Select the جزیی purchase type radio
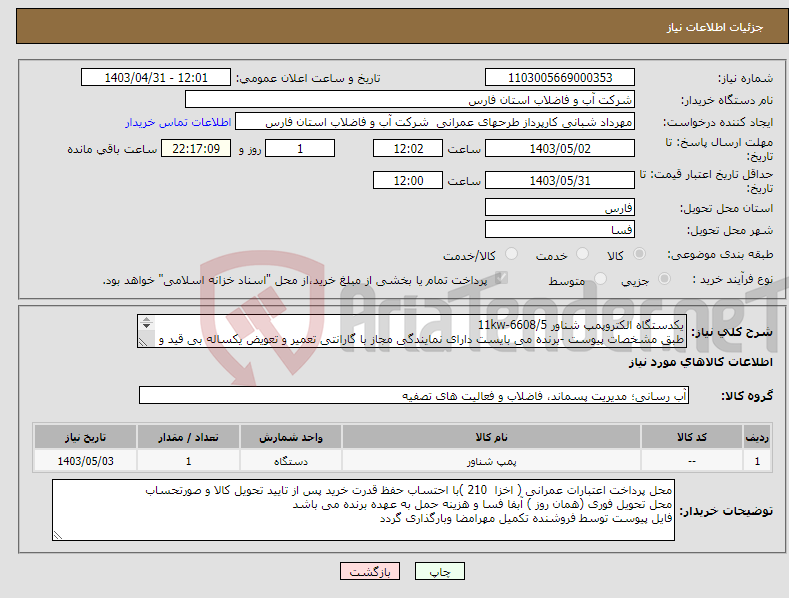This screenshot has width=789, height=598. [x=664, y=278]
